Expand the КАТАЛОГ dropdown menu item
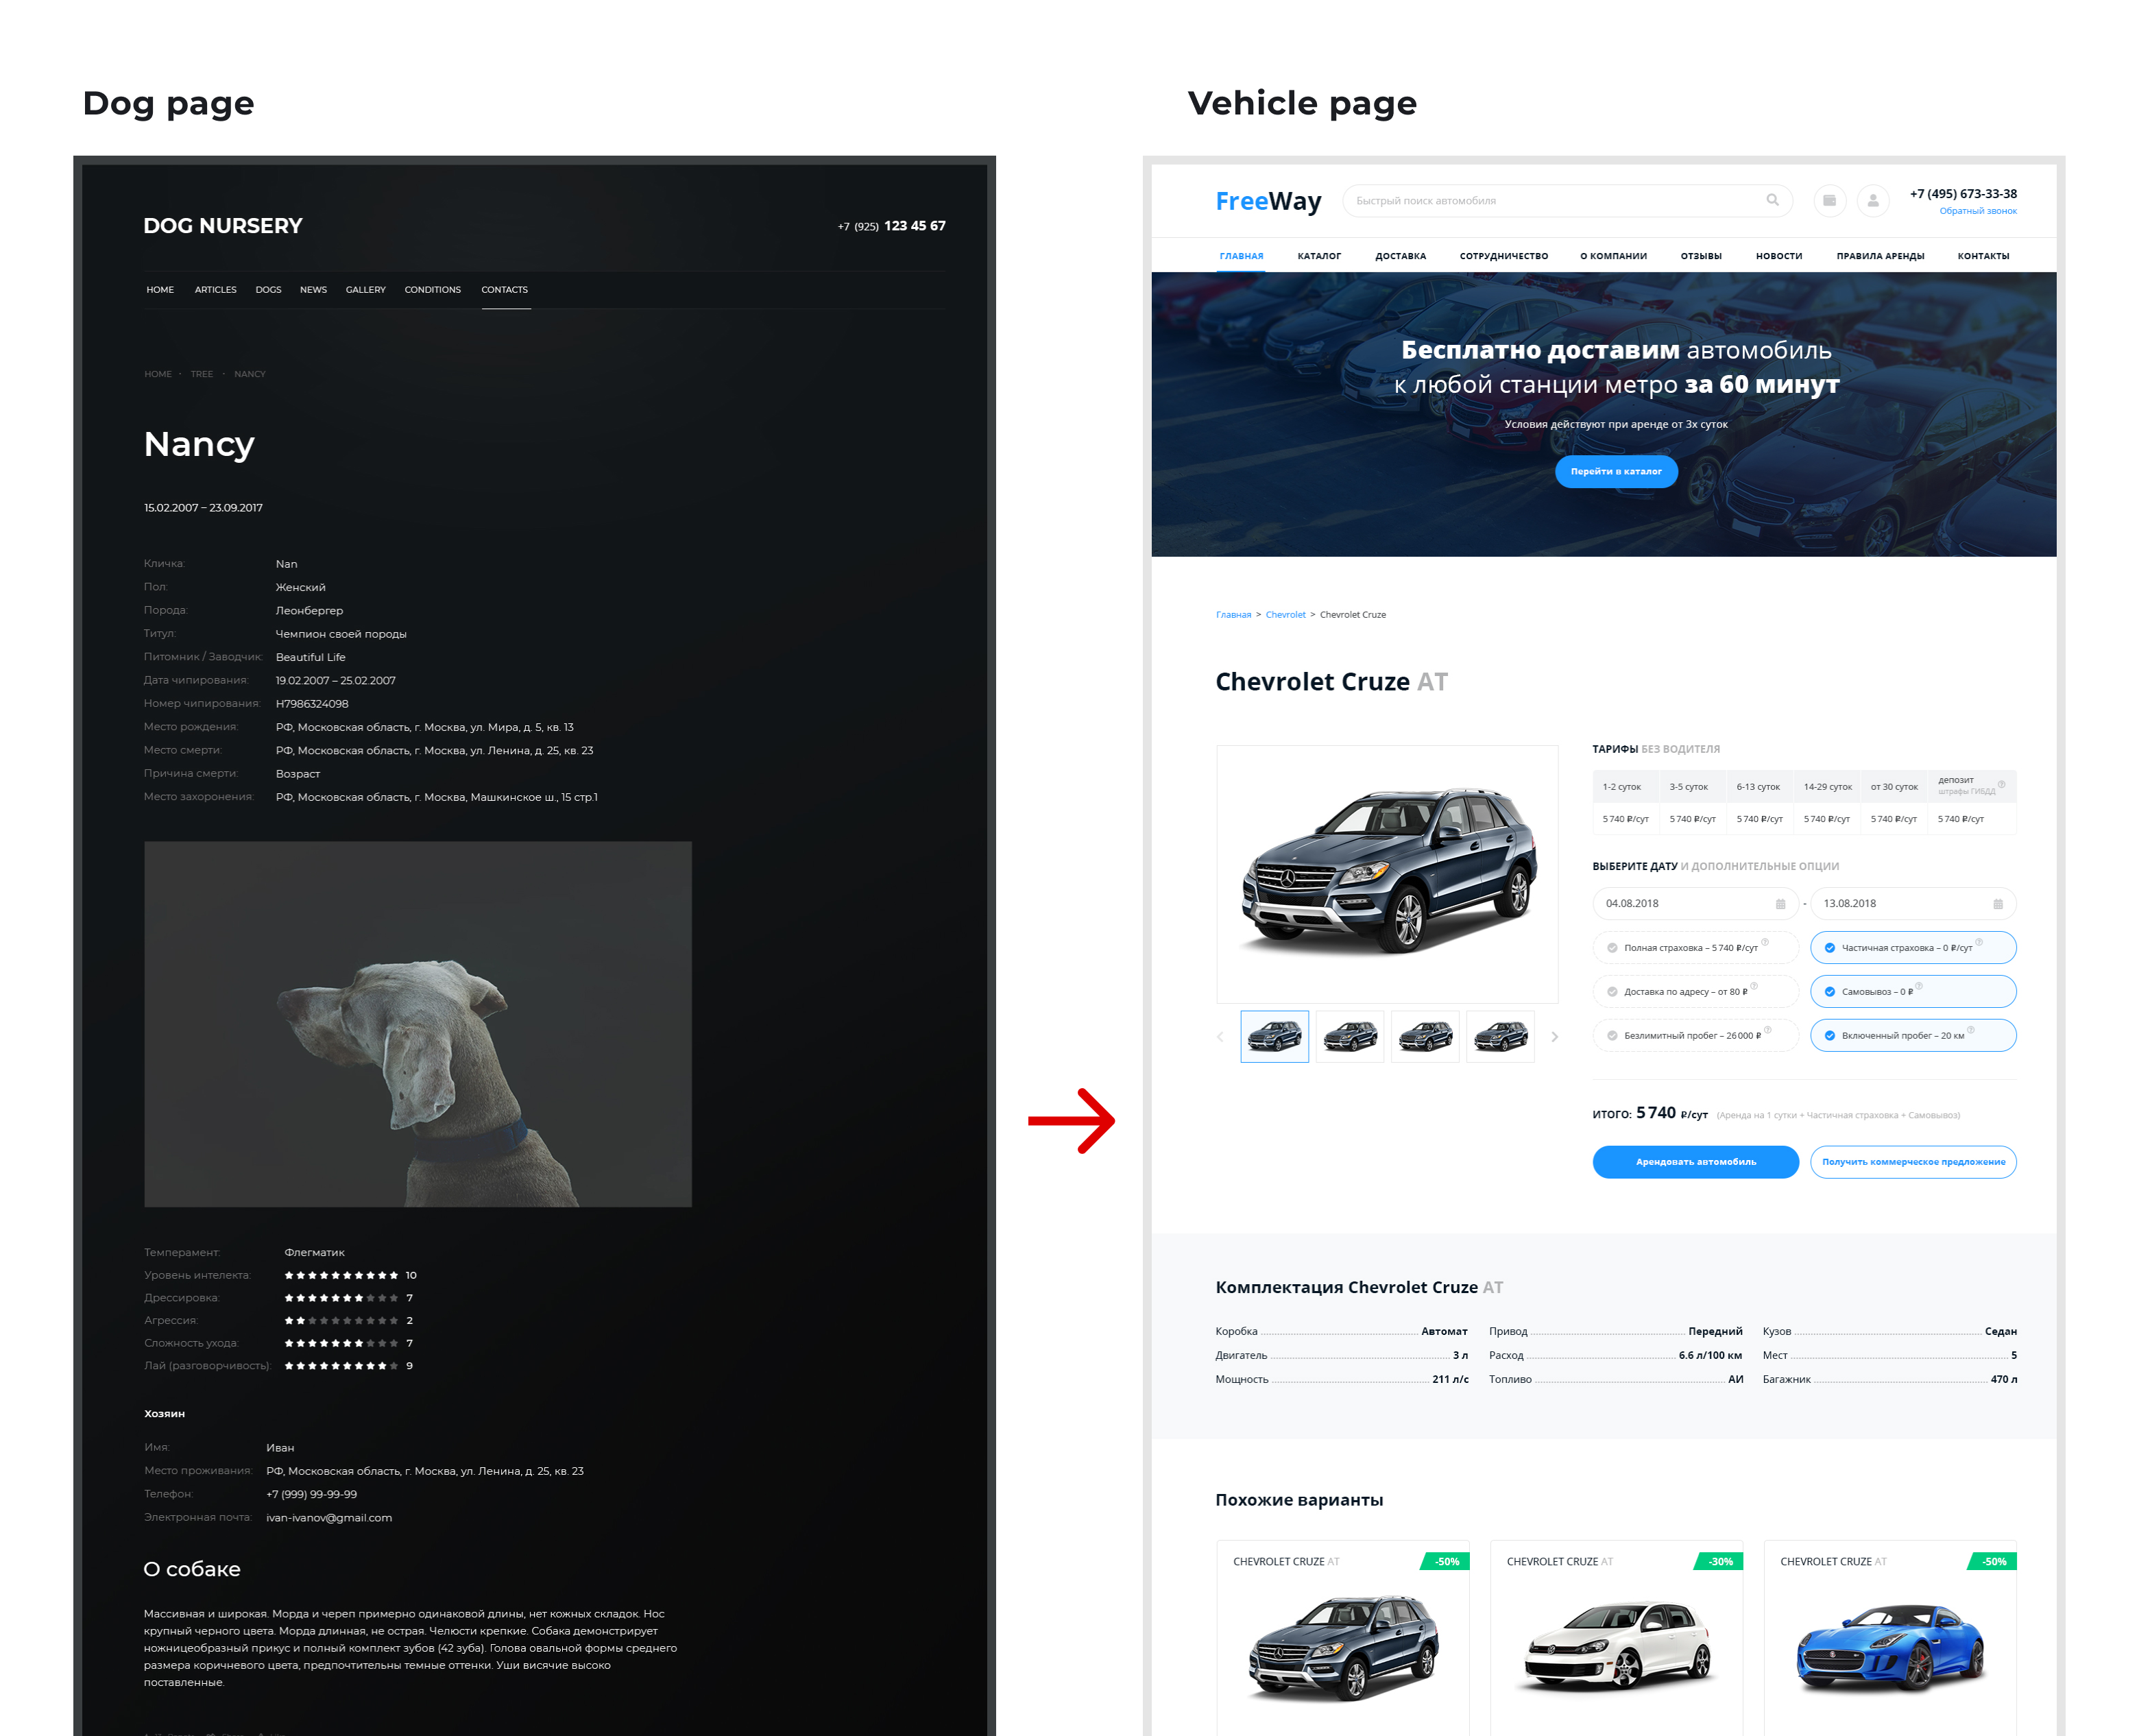Screen dimensions: 2139x1736 coord(1318,258)
